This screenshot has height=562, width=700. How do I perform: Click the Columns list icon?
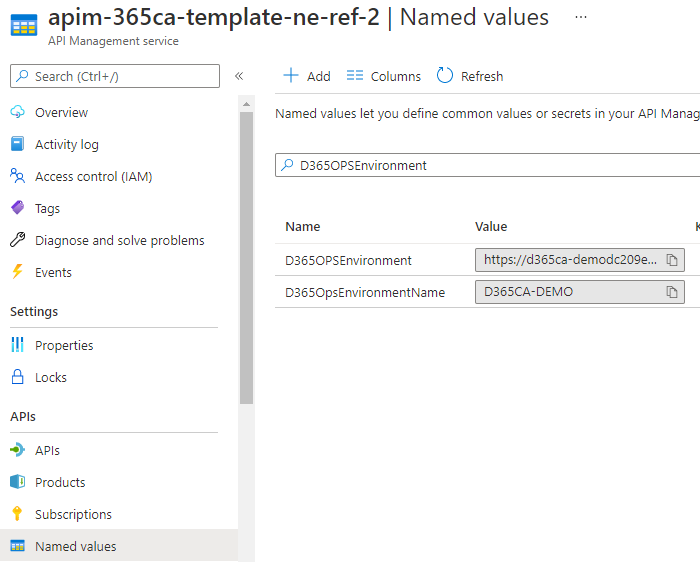point(355,75)
